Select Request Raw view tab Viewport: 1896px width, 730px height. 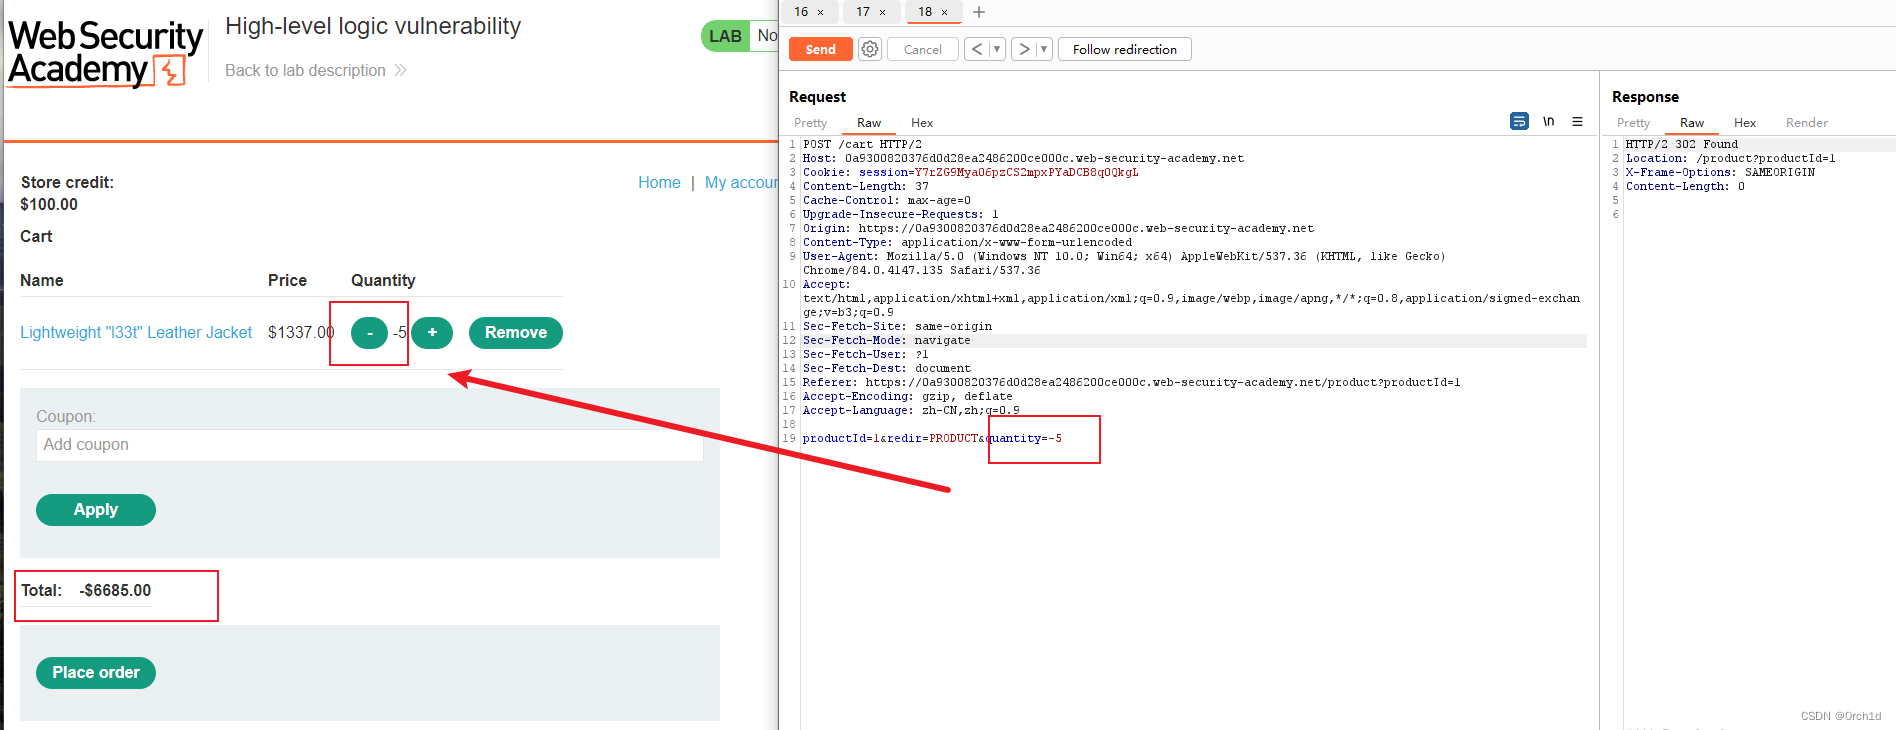[869, 123]
